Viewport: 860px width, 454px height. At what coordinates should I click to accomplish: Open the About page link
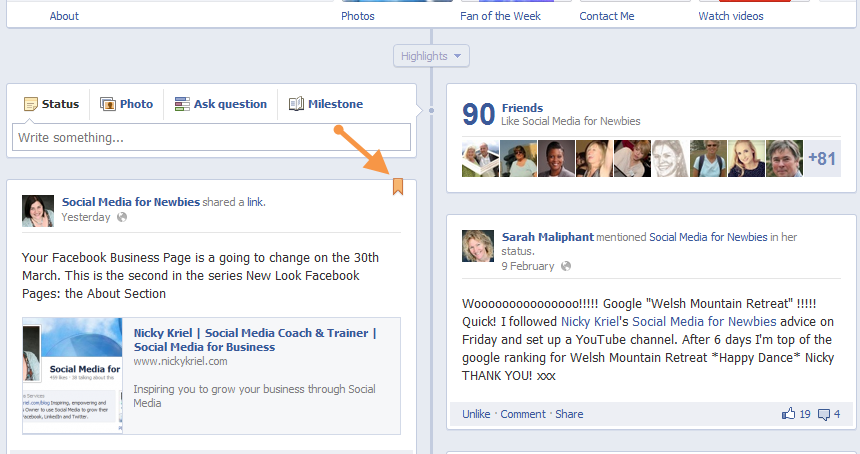coord(64,16)
